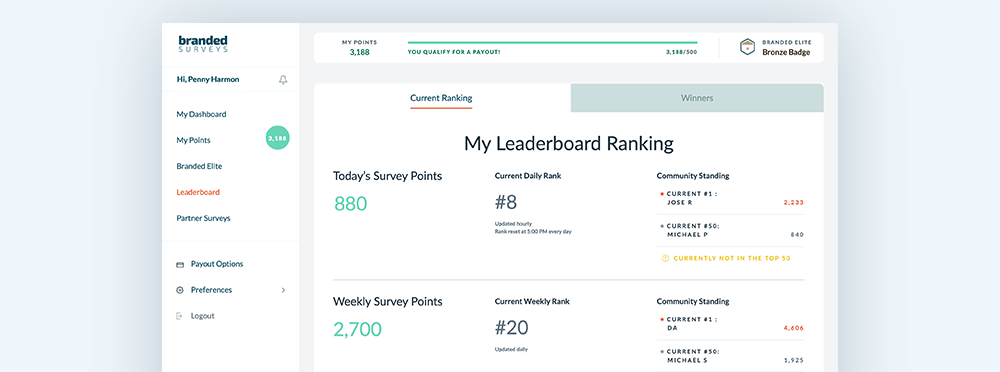Open My Points in the sidebar
Viewport: 1000px width, 372px height.
tap(193, 140)
